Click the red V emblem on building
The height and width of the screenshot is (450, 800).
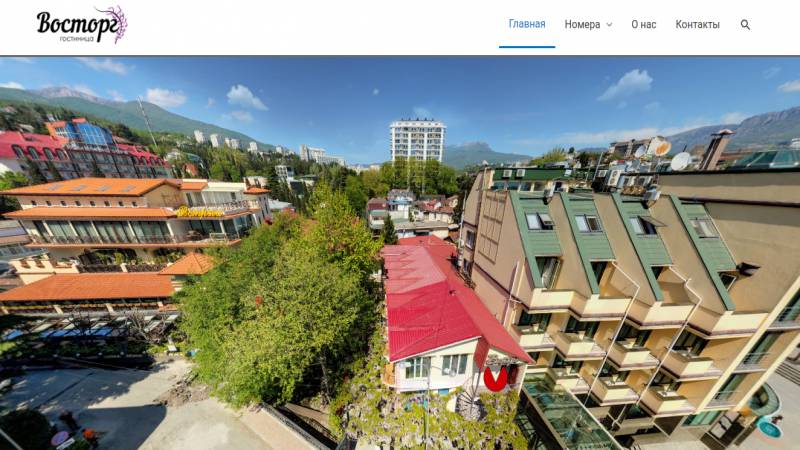coord(496,379)
